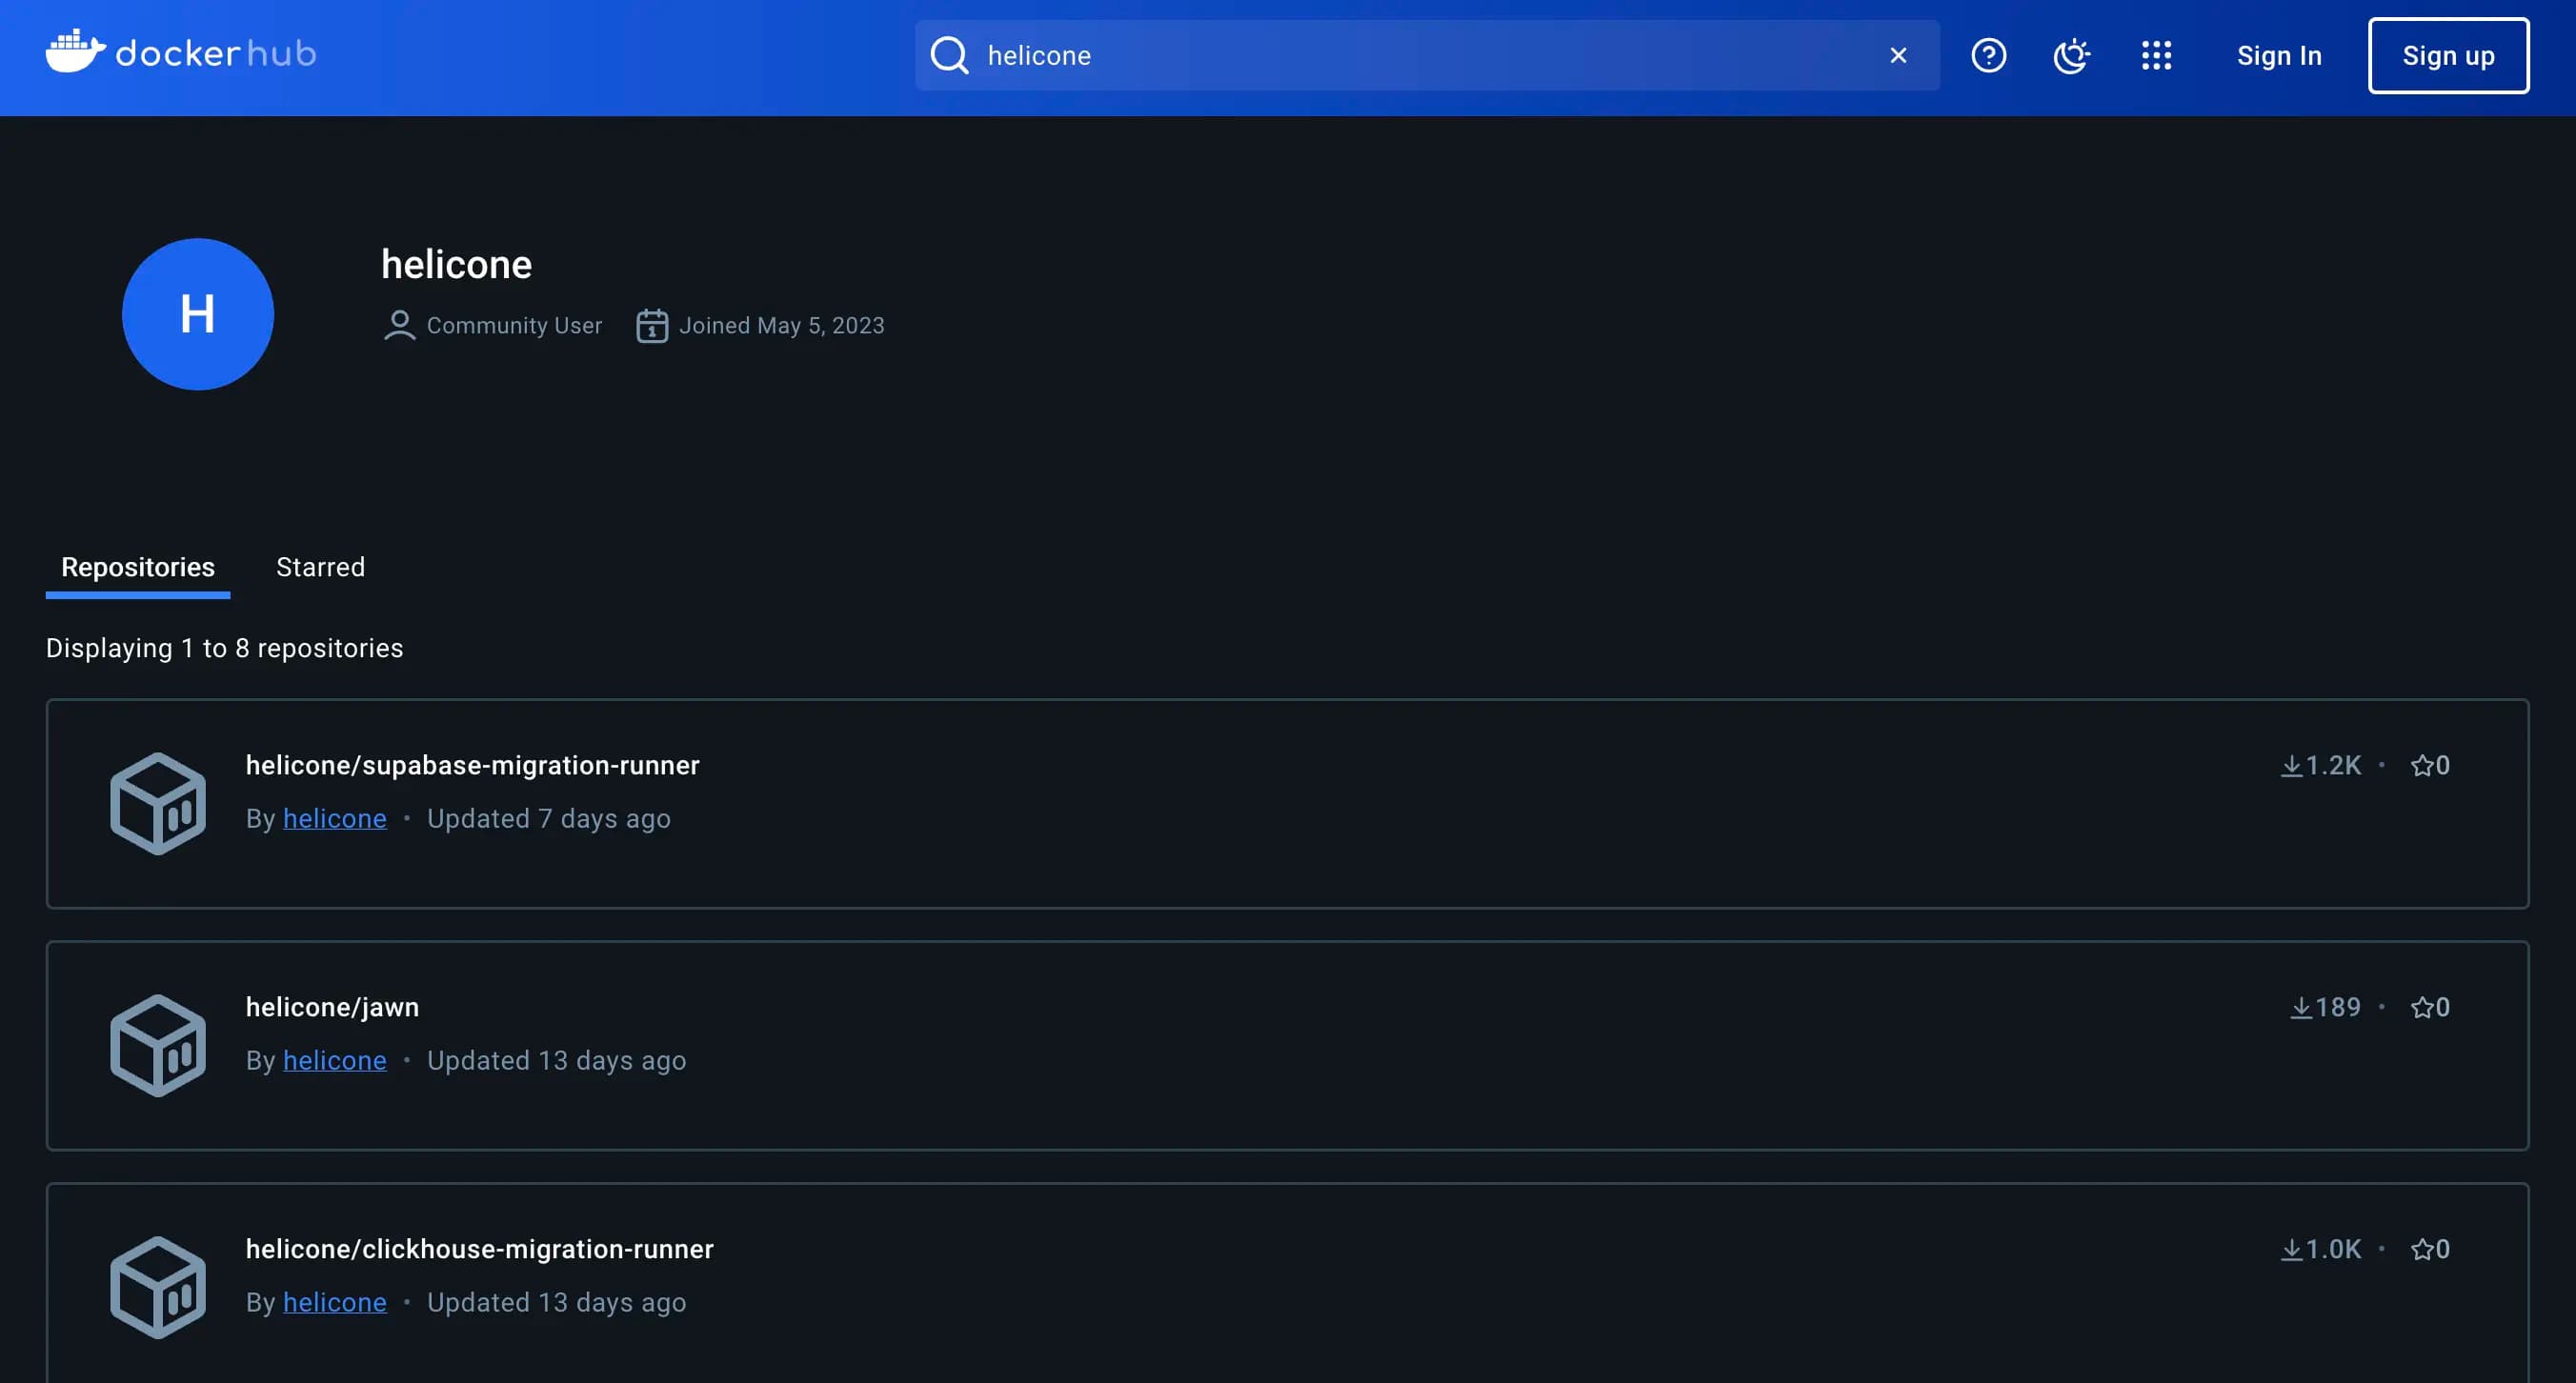Click star icon in jawn row

pyautogui.click(x=2422, y=1007)
